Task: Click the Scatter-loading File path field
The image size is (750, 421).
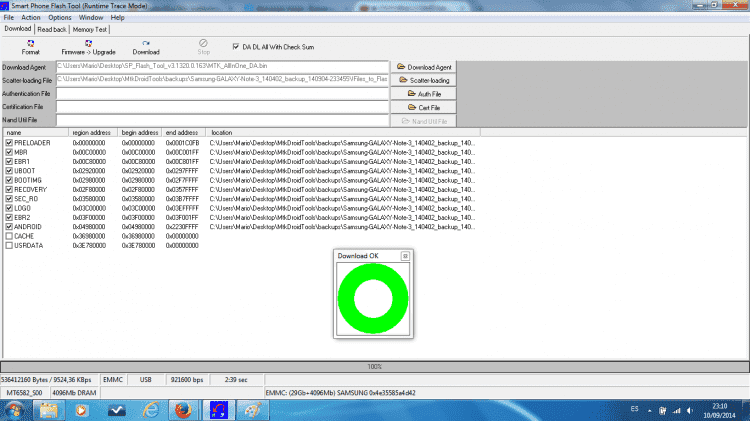Action: (222, 79)
